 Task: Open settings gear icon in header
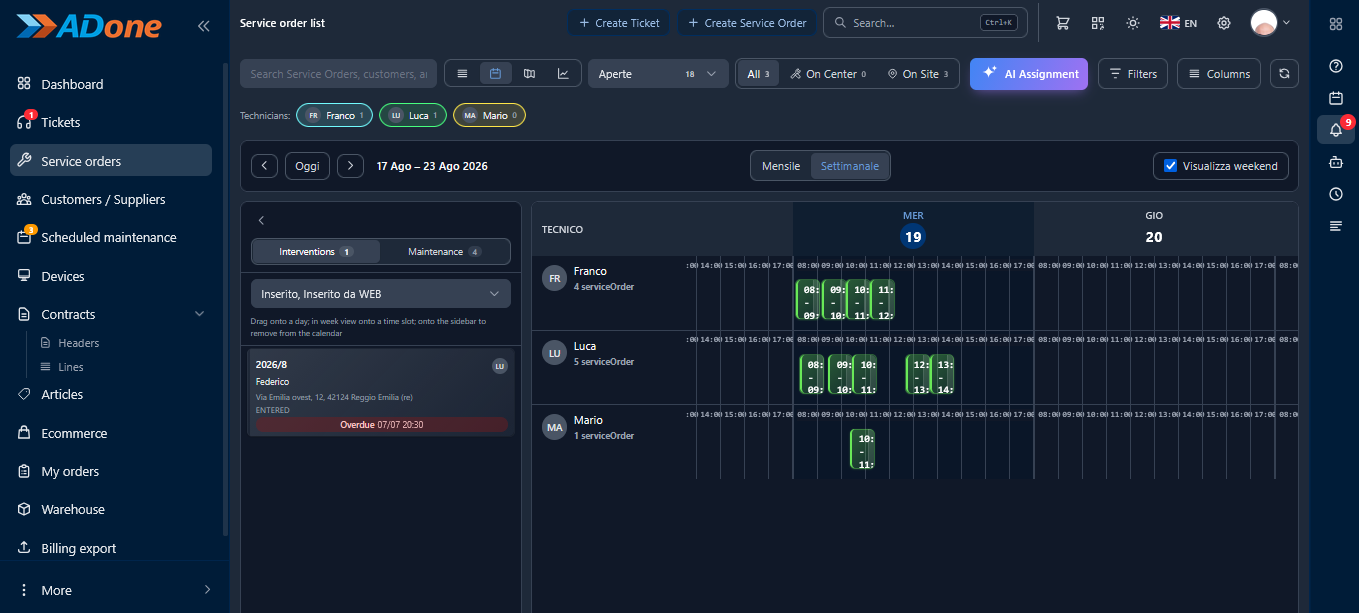tap(1223, 23)
